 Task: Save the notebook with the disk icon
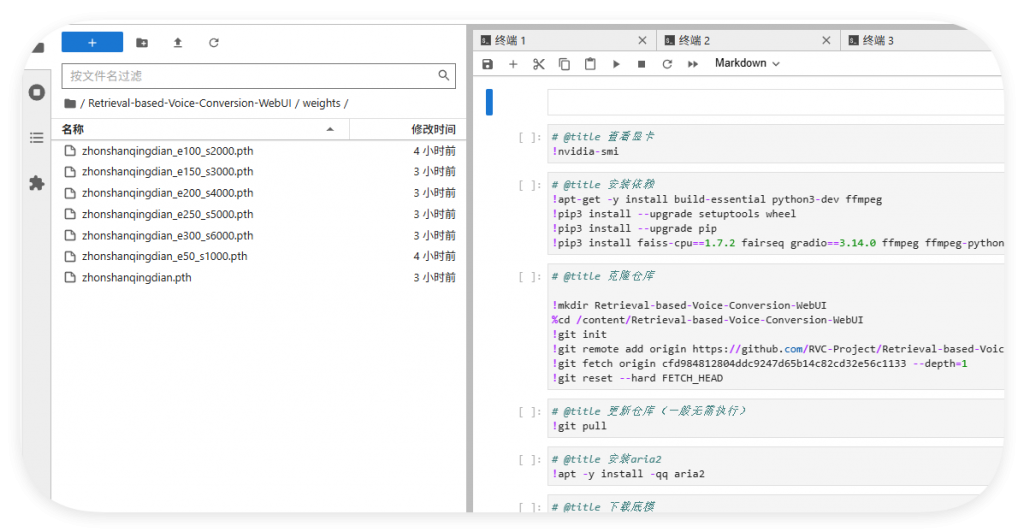(x=488, y=64)
